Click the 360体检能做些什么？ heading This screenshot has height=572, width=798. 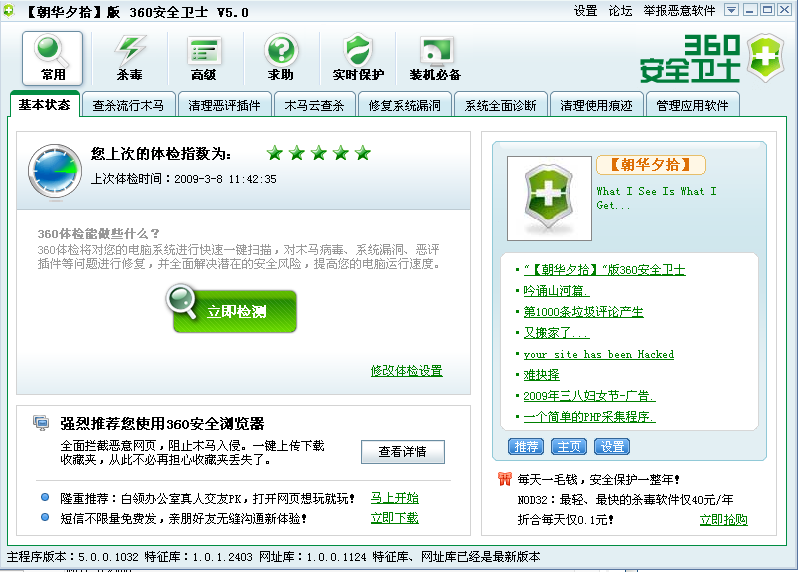point(98,234)
